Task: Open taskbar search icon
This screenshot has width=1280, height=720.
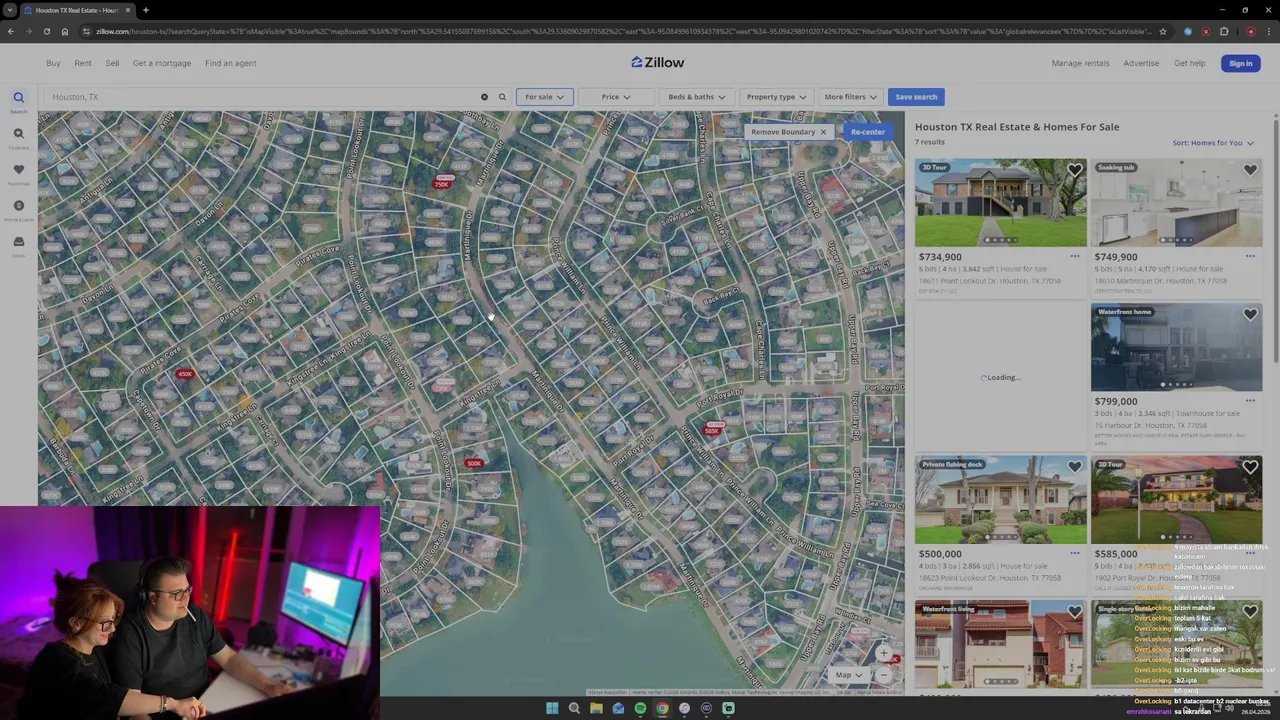Action: click(x=574, y=708)
